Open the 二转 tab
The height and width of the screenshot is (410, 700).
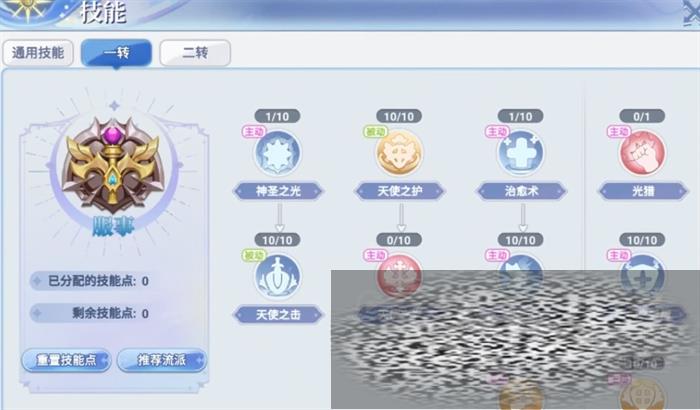pos(195,53)
